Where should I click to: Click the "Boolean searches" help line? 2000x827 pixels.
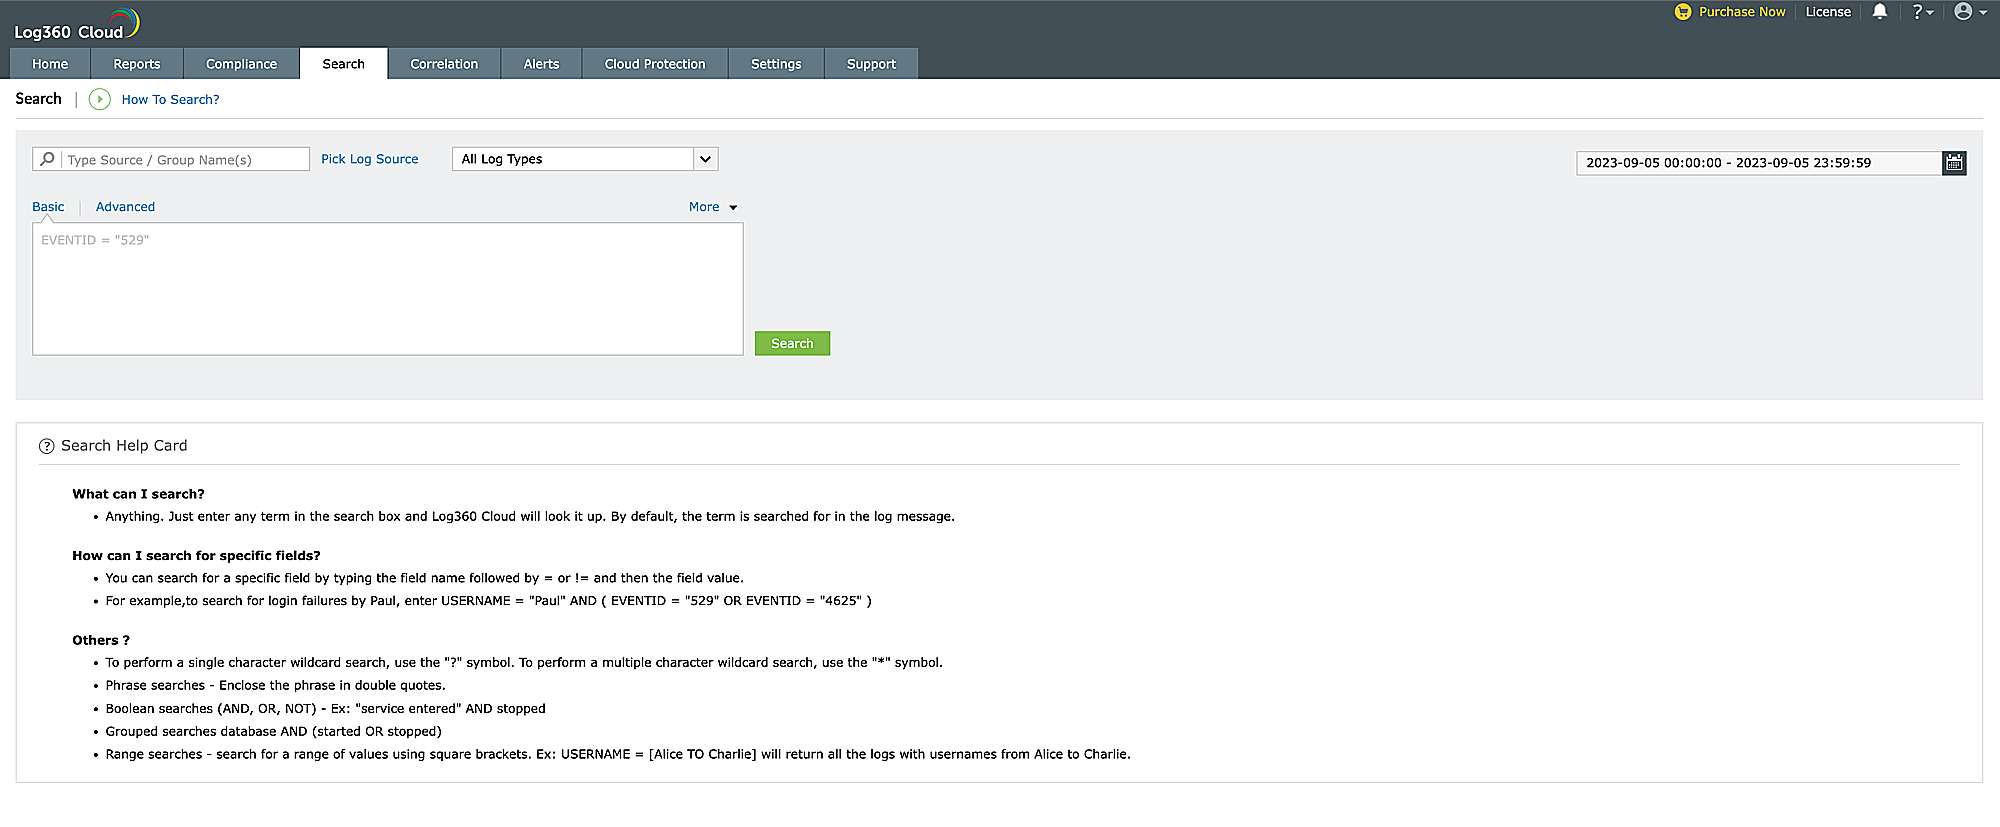point(326,709)
